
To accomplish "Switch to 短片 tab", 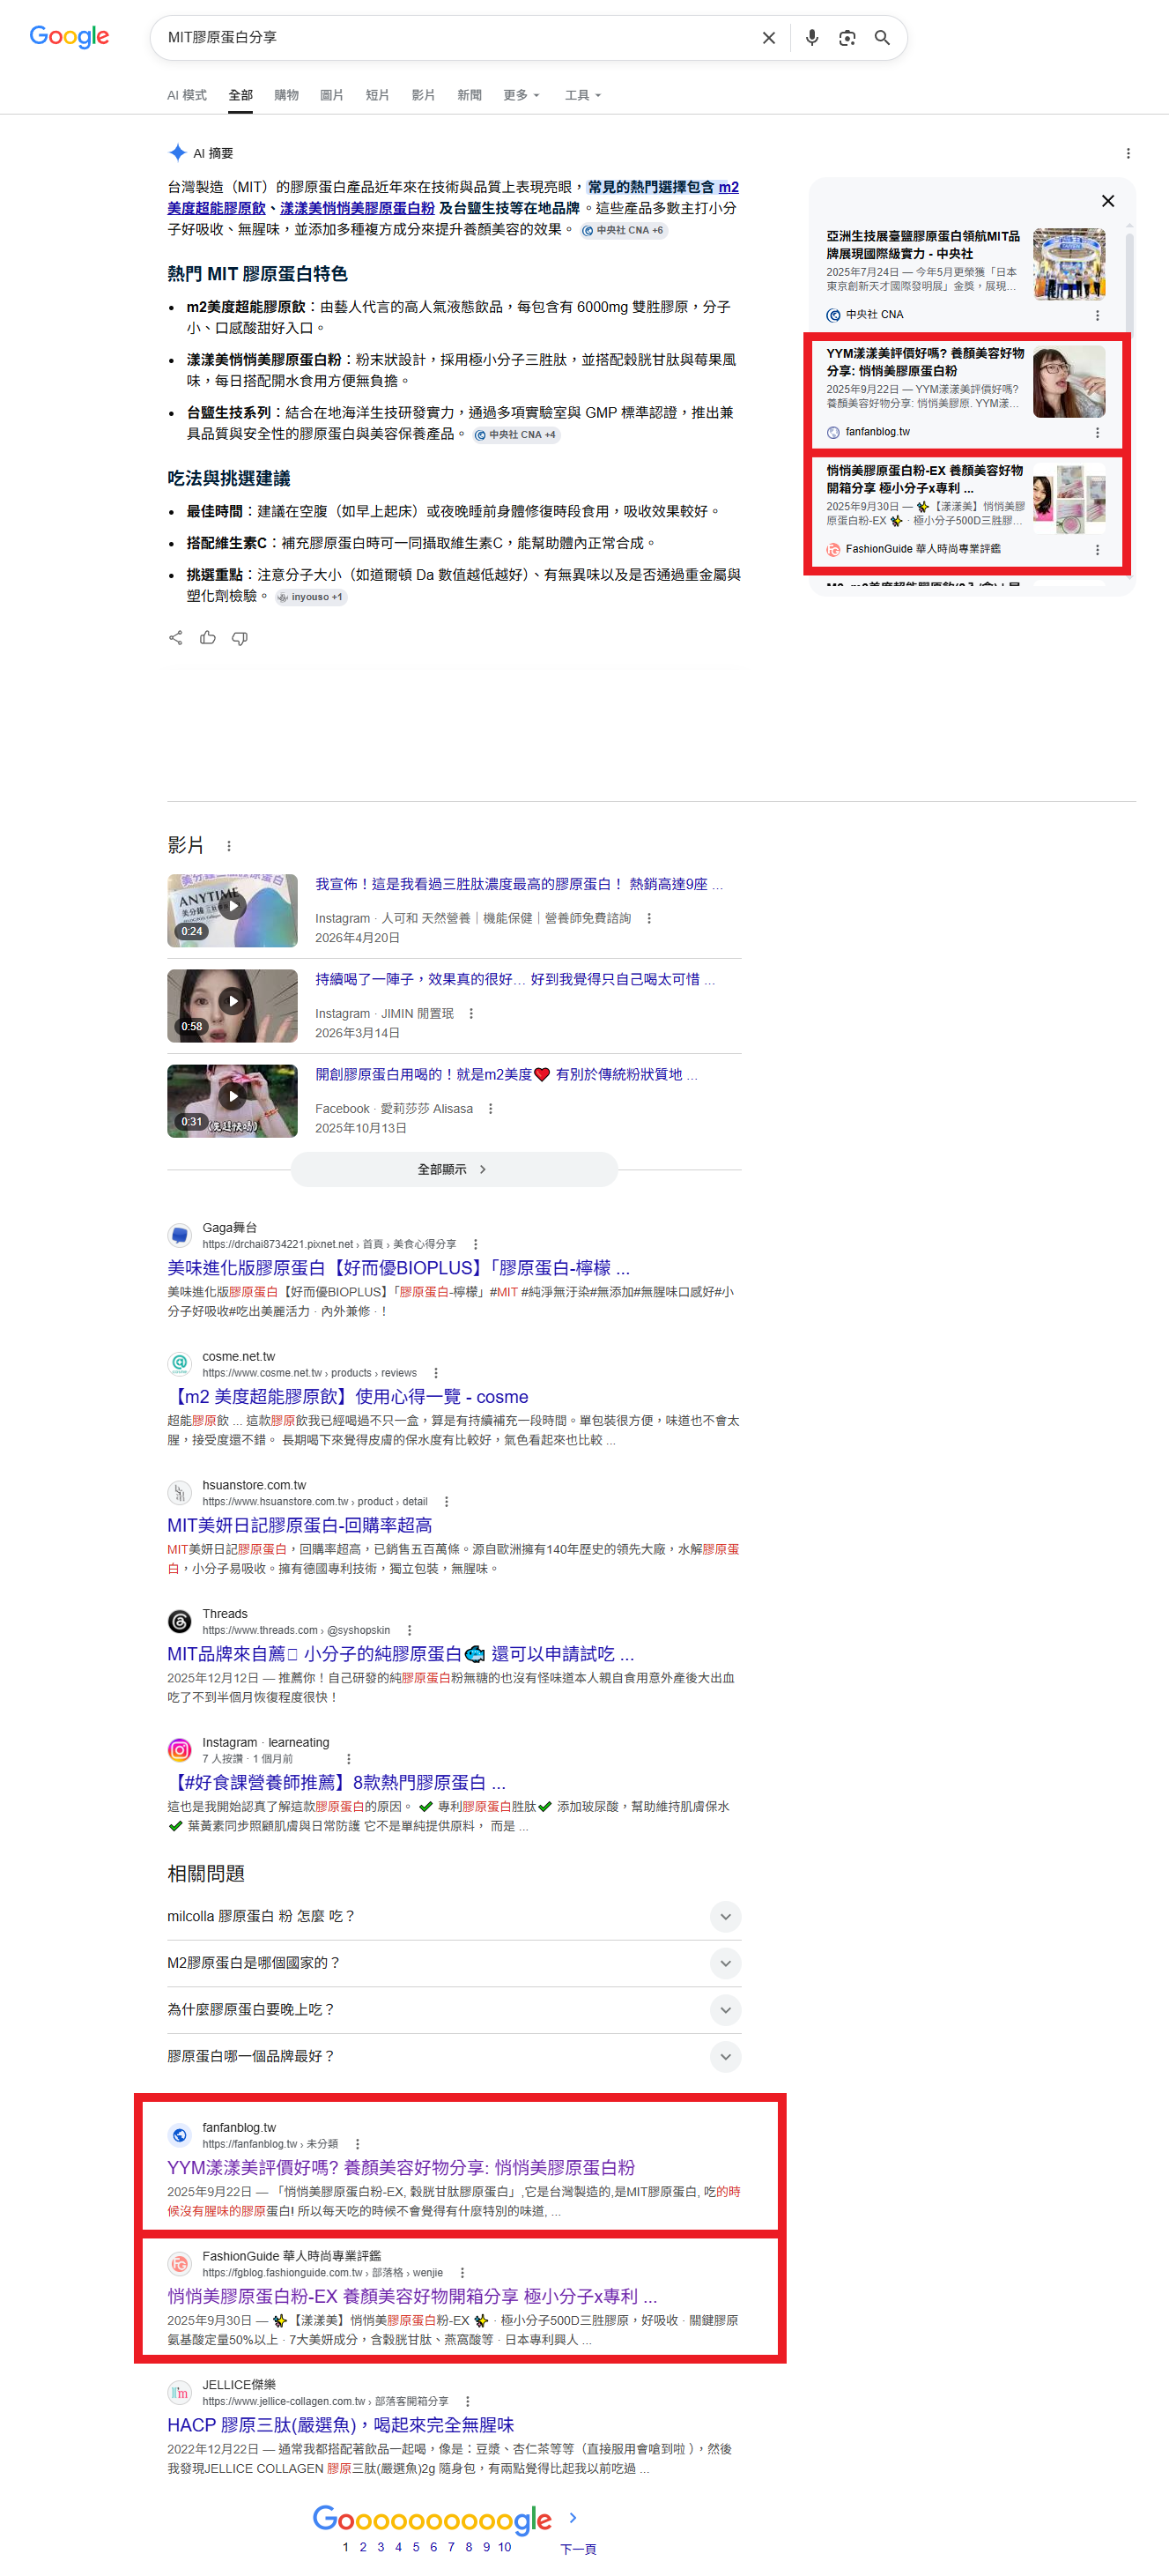I will pos(378,95).
